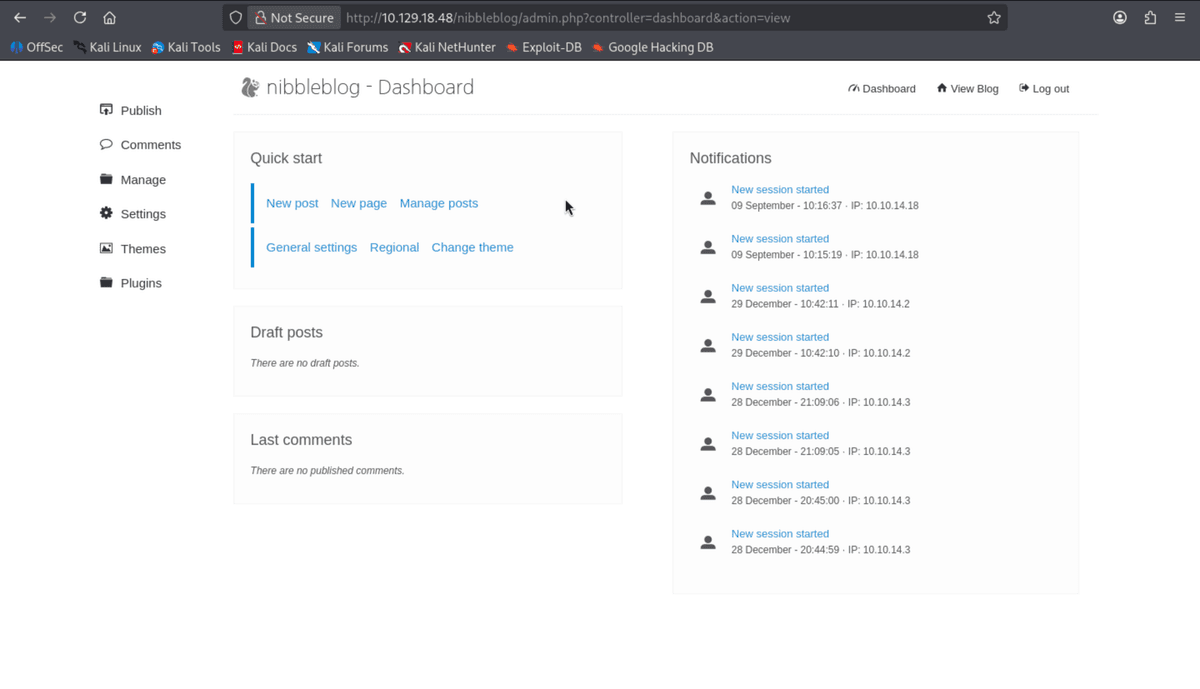The height and width of the screenshot is (689, 1200).
Task: Open the Kali Linux bookmark
Action: [x=107, y=47]
